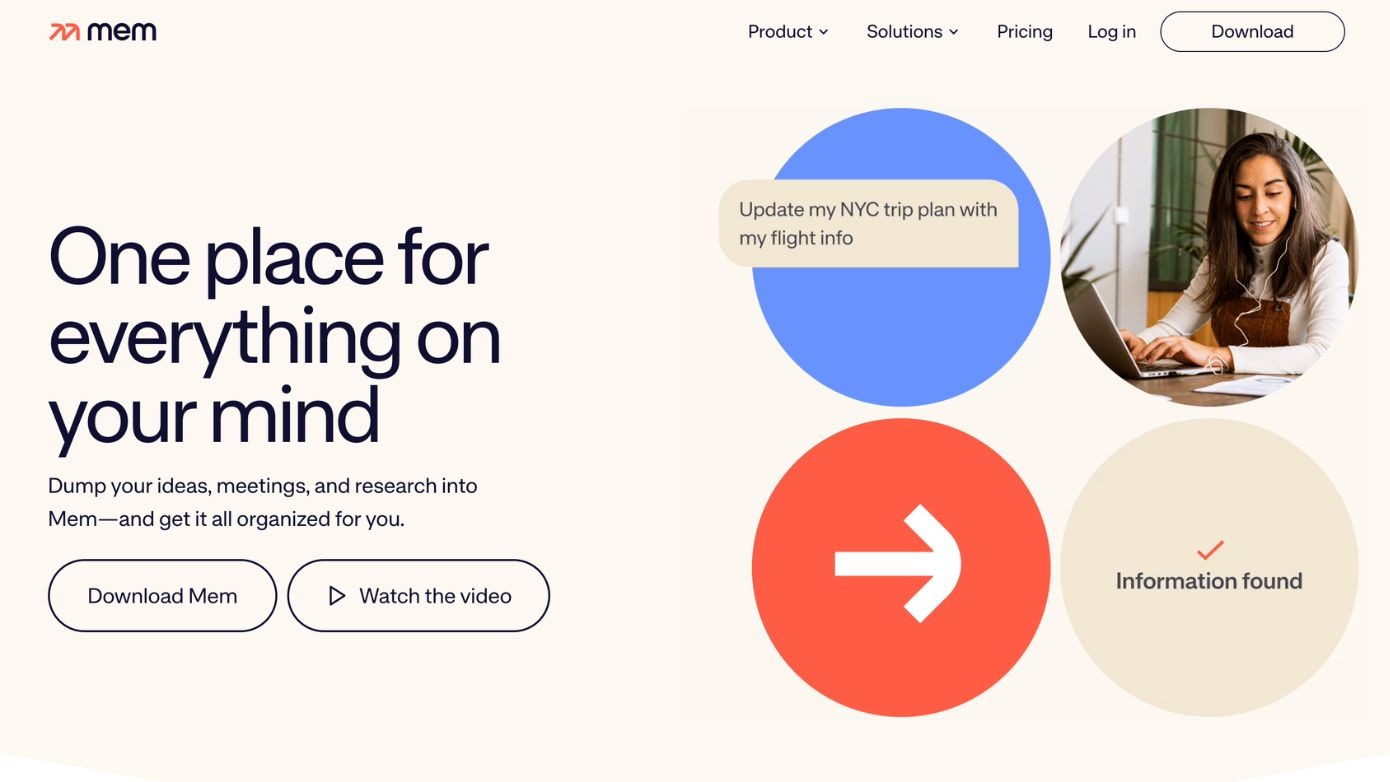Click the Mem logo in the header
The image size is (1390, 782).
click(x=103, y=32)
